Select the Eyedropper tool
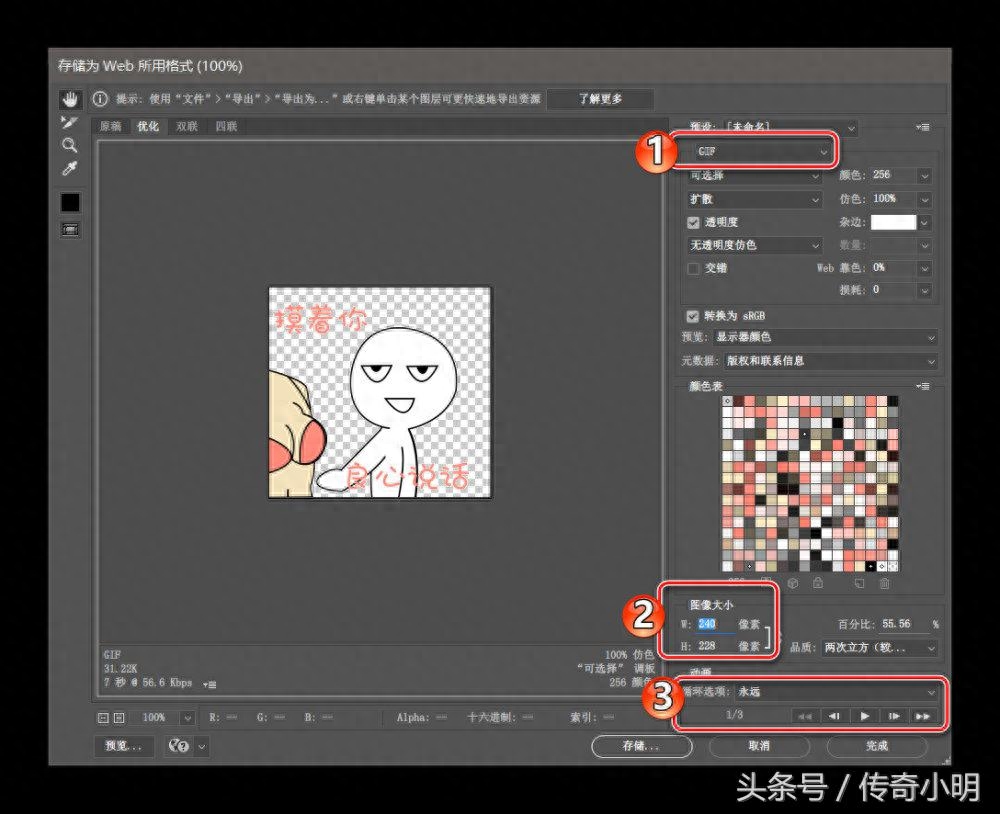The image size is (1000, 814). click(x=69, y=168)
